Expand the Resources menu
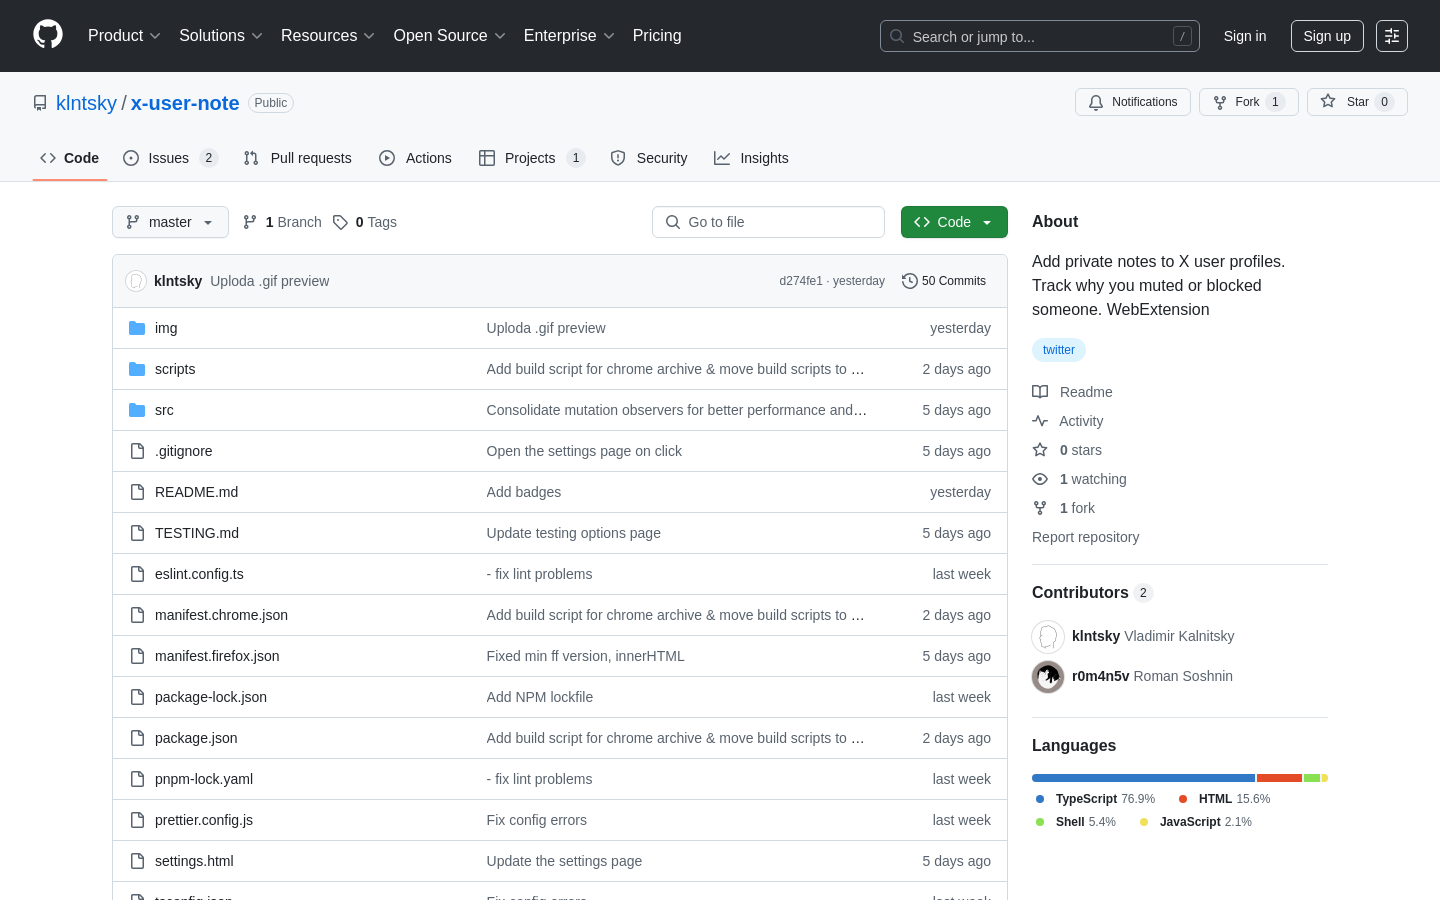 (328, 36)
